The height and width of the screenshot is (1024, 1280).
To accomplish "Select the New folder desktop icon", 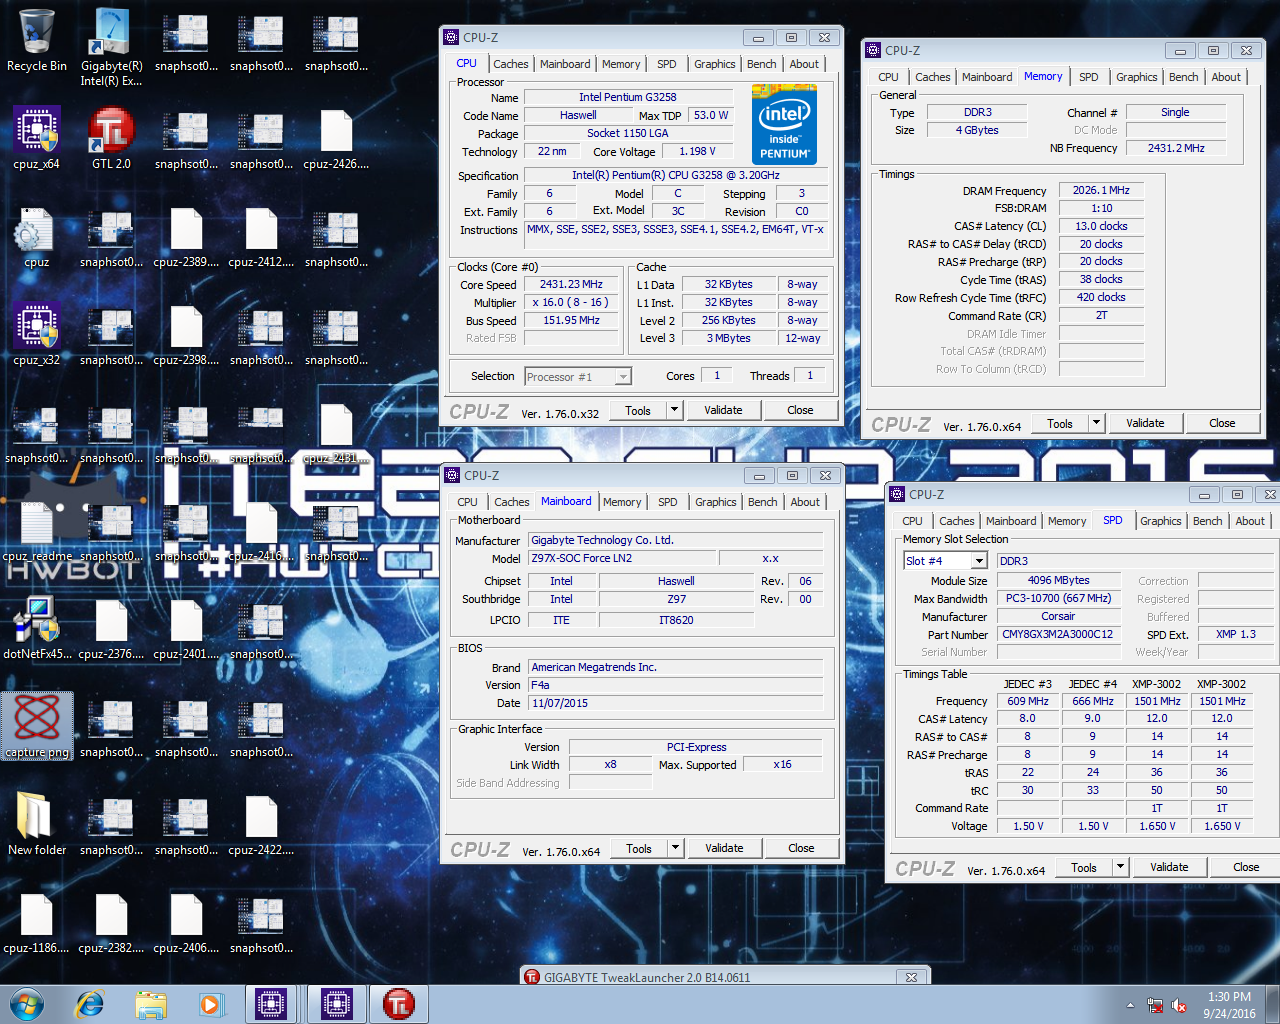I will 37,824.
